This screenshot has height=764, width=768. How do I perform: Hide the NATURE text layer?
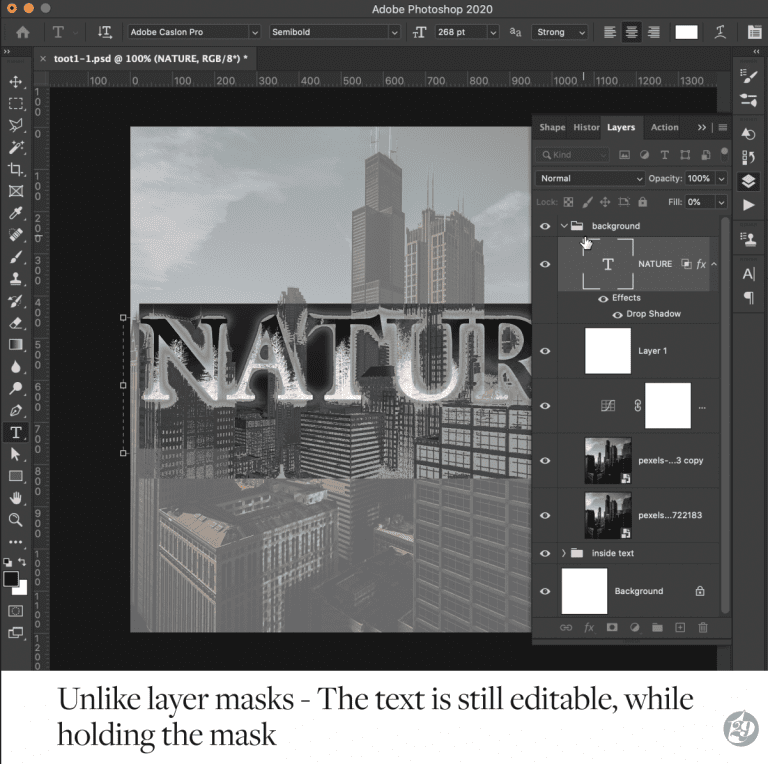(545, 264)
